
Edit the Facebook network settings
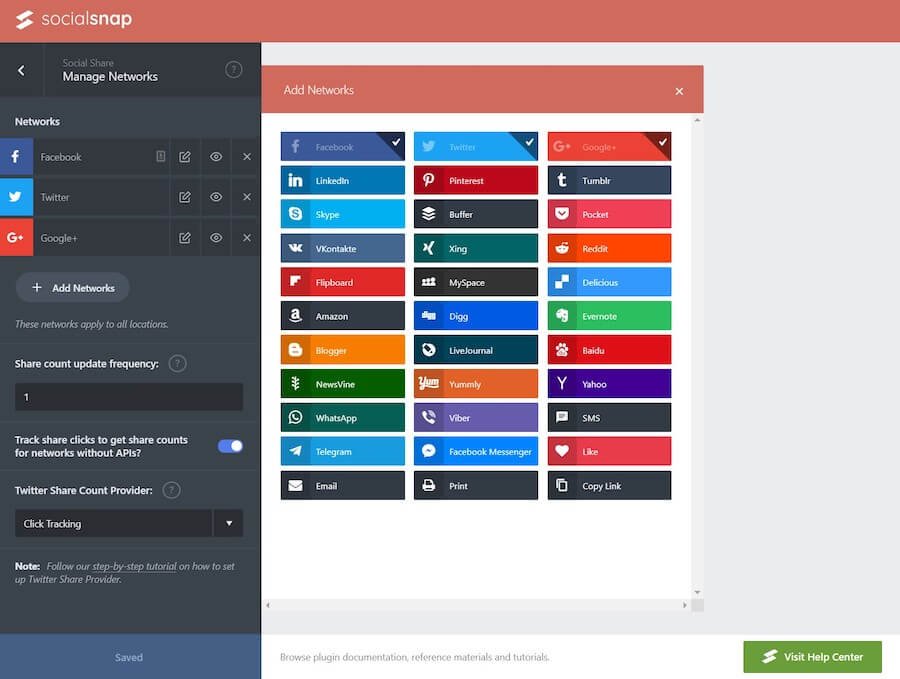pyautogui.click(x=185, y=157)
